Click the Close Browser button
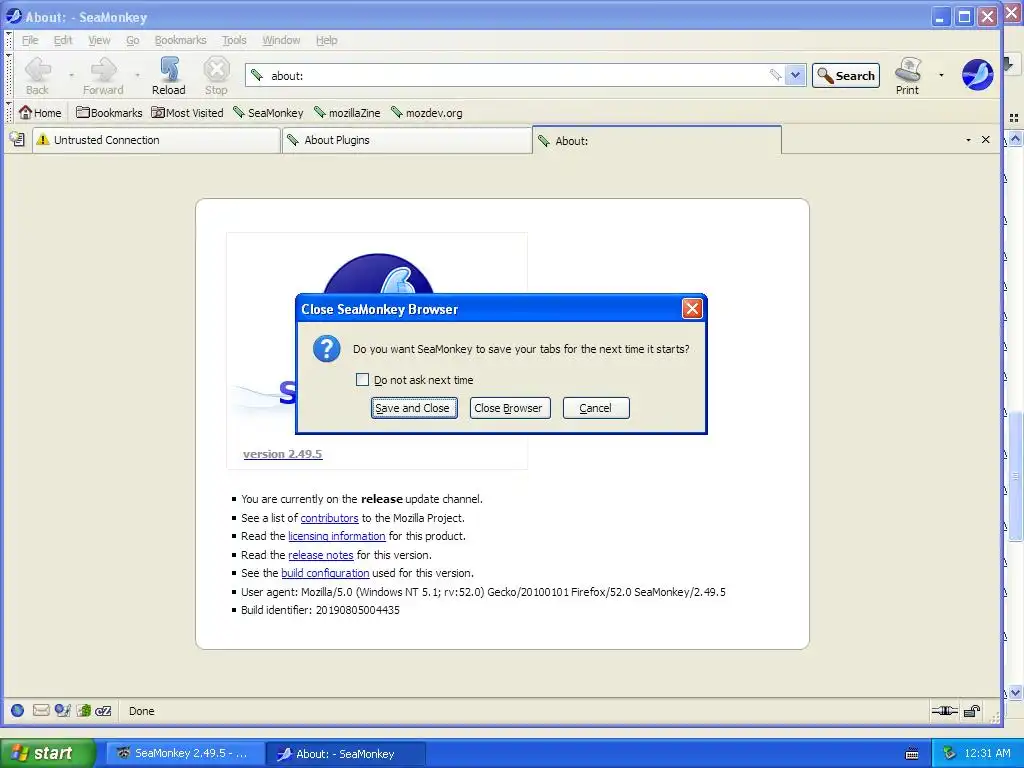This screenshot has width=1024, height=768. [x=510, y=408]
